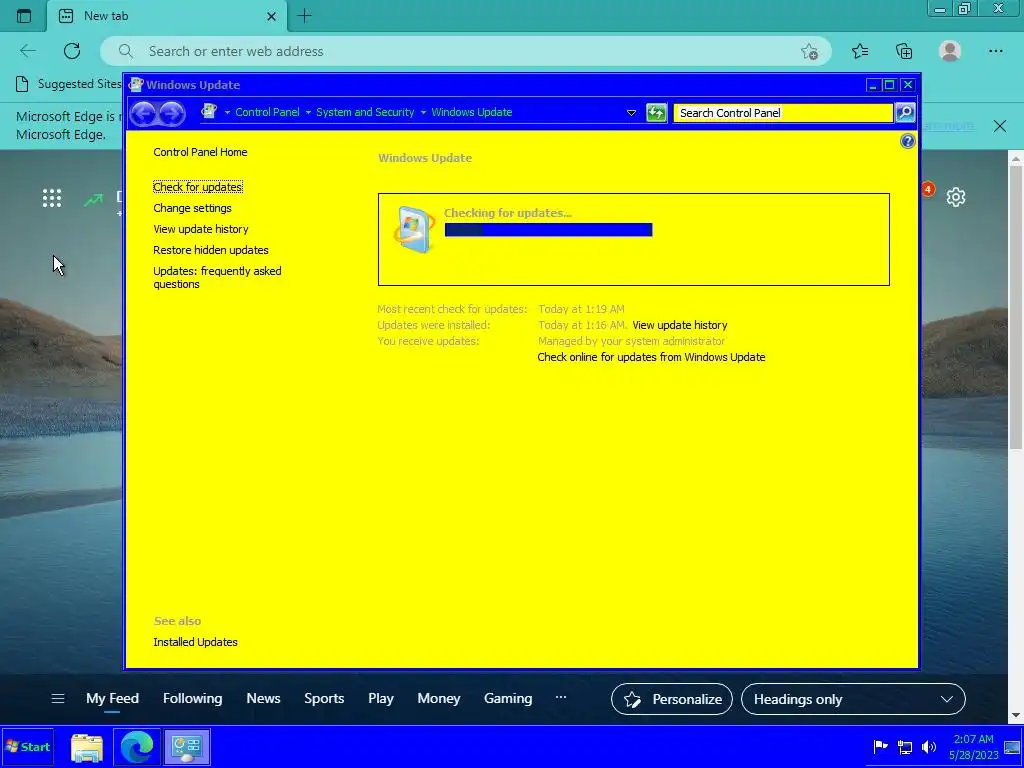Open the Windows Update help icon
The height and width of the screenshot is (768, 1024).
point(907,141)
